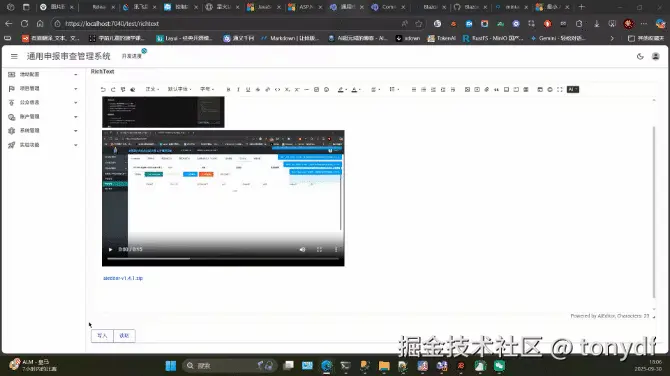Open File Explorer from the taskbar
Screen dimensions: 670x376
[384, 366]
